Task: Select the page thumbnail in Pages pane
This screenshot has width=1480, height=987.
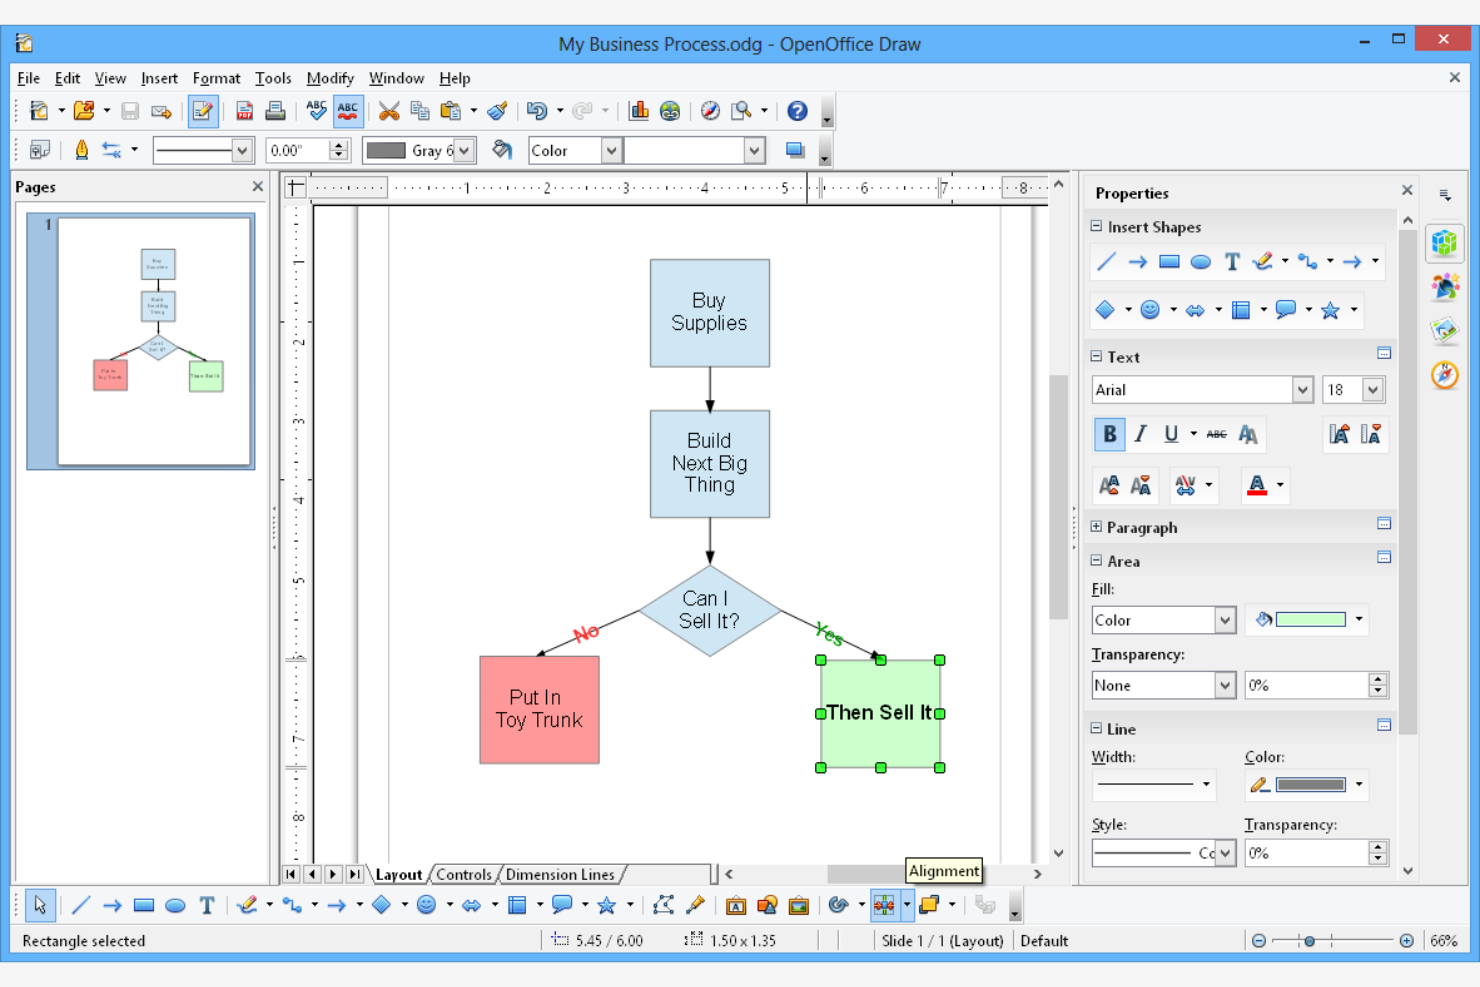Action: [140, 340]
